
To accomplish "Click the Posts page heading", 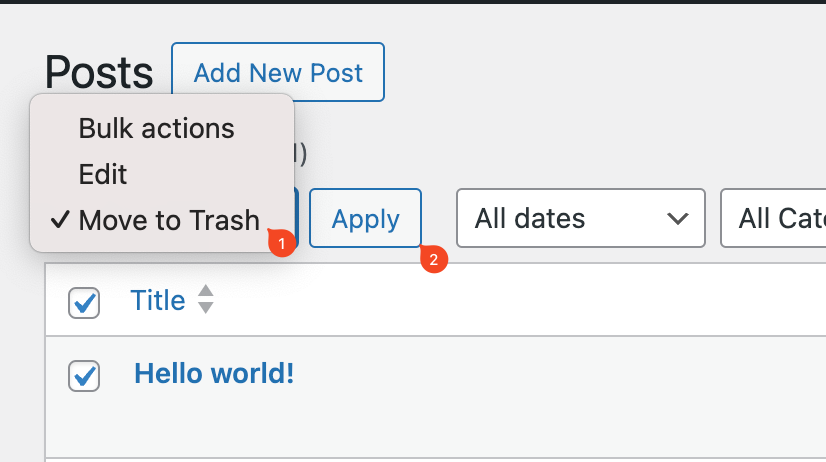I will pos(99,73).
